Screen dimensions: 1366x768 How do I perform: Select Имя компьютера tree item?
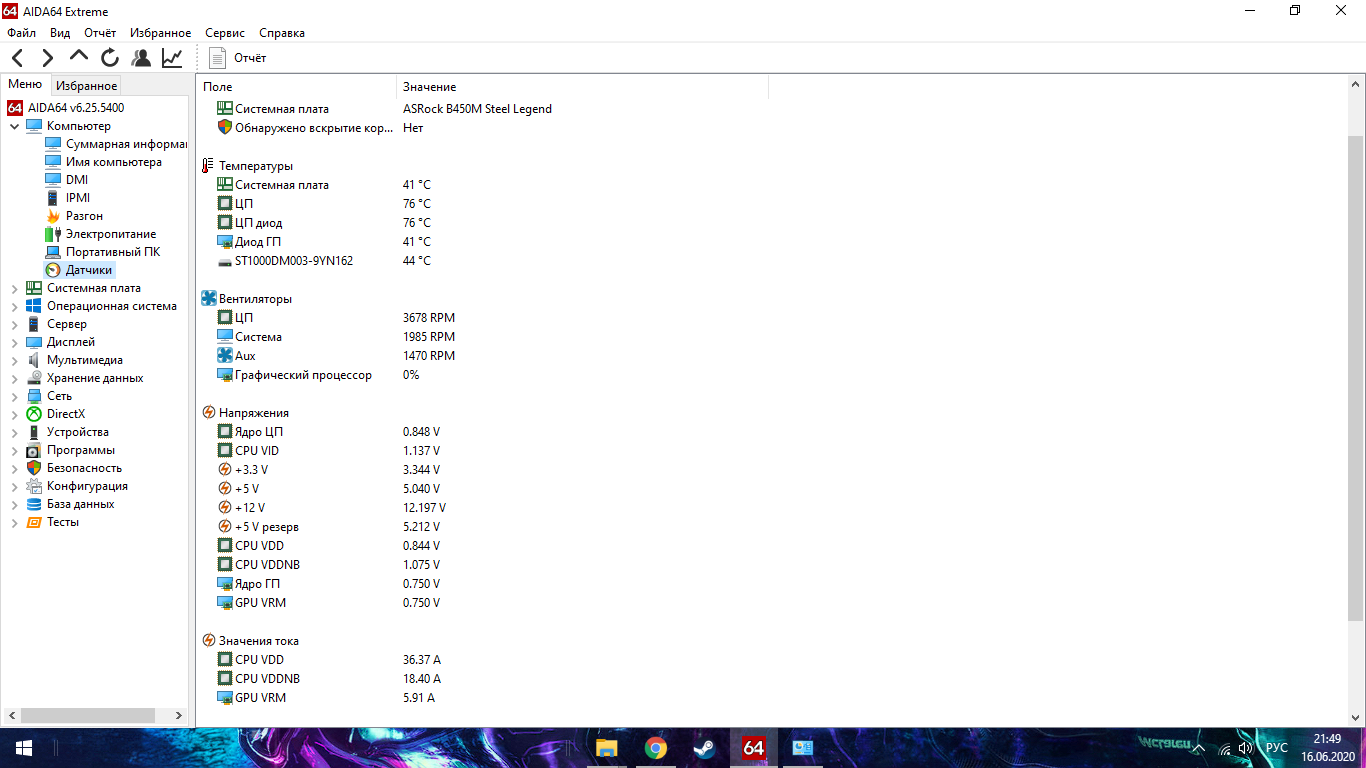[103, 162]
